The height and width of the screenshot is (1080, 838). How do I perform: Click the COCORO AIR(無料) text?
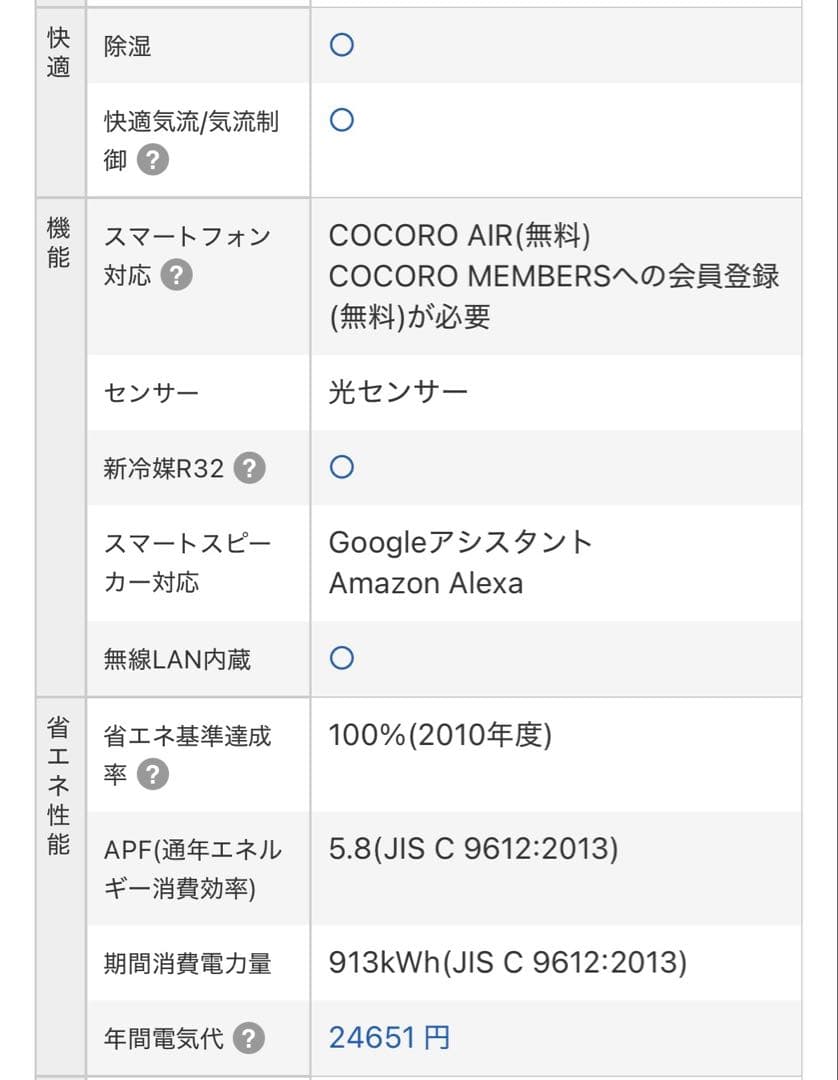pyautogui.click(x=459, y=236)
